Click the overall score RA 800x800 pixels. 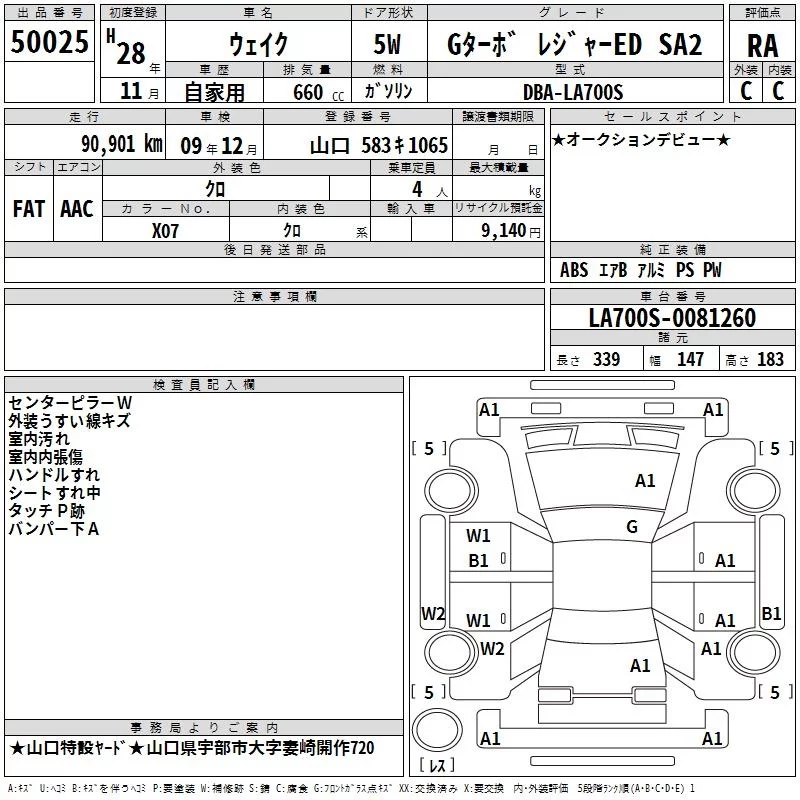[x=762, y=46]
